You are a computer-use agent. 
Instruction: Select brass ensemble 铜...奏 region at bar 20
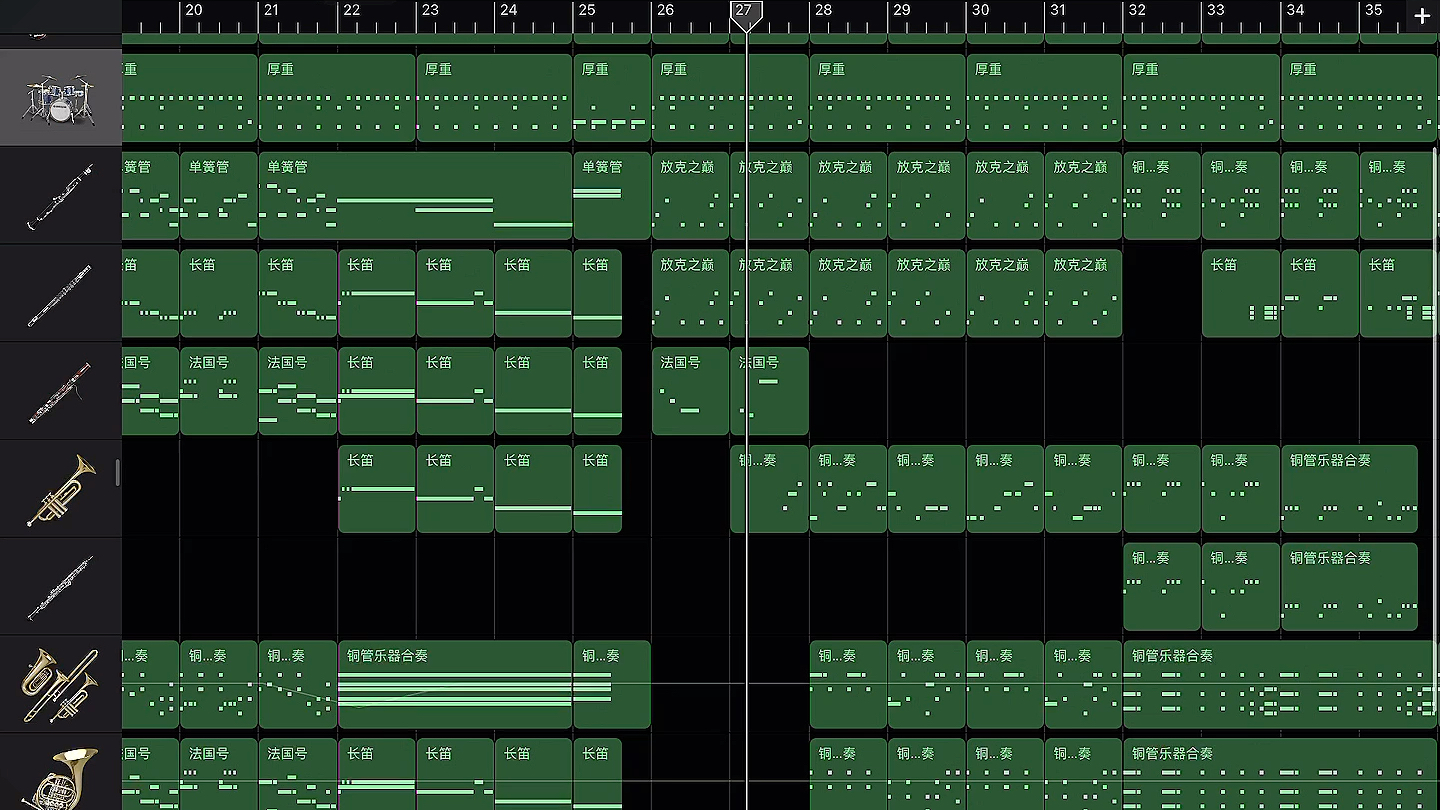coord(219,685)
